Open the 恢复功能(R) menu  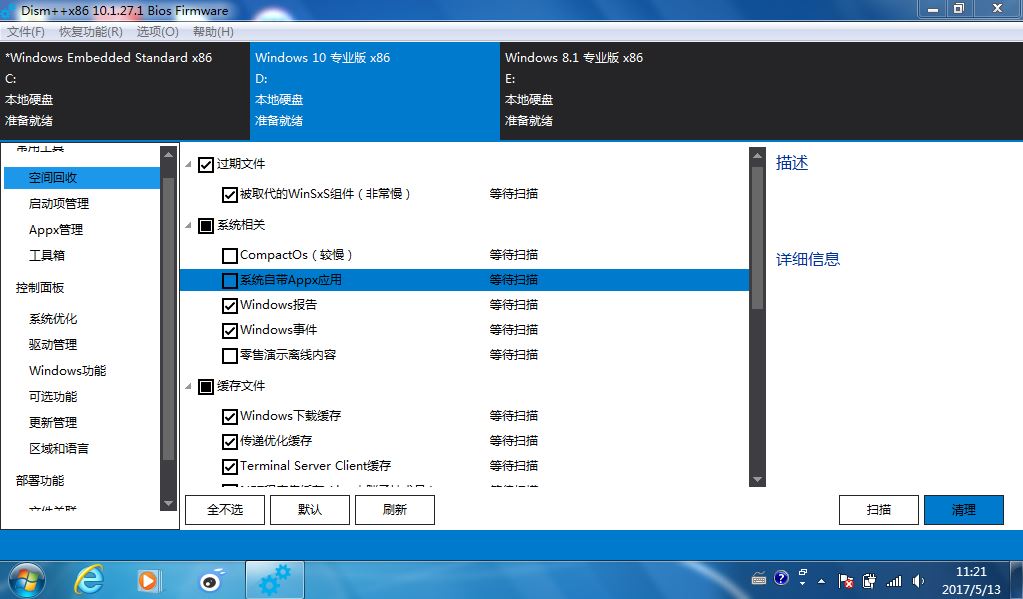(91, 32)
